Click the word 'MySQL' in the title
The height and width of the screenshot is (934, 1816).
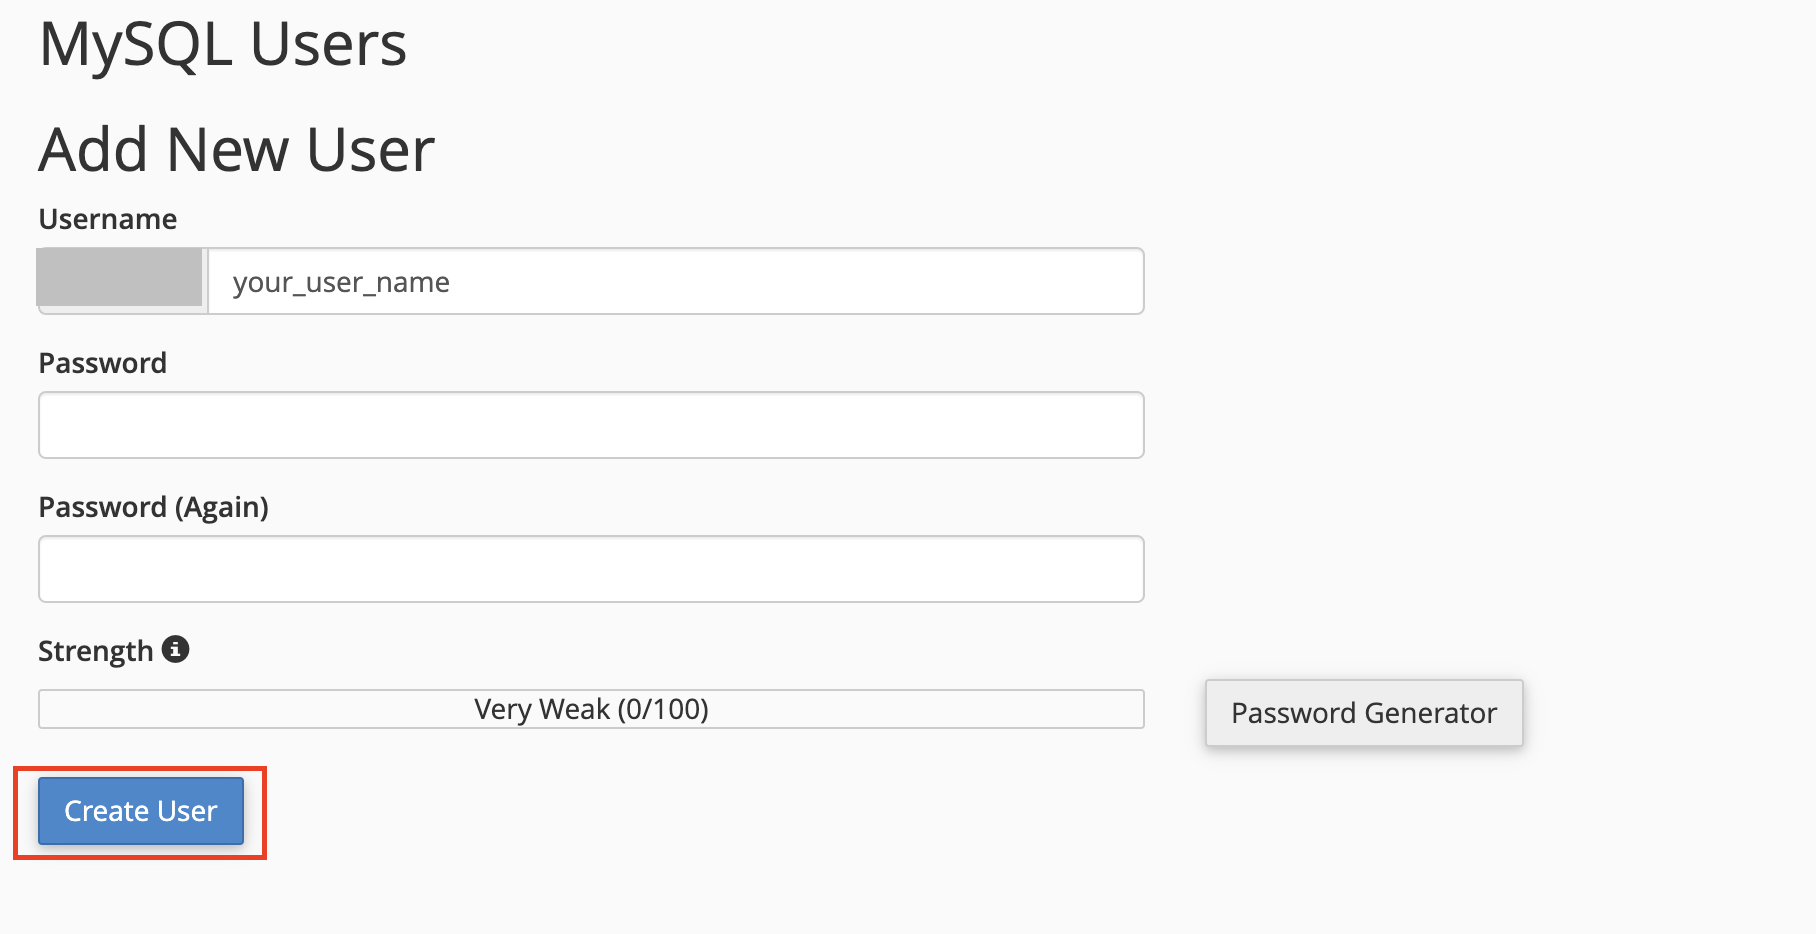[x=136, y=45]
